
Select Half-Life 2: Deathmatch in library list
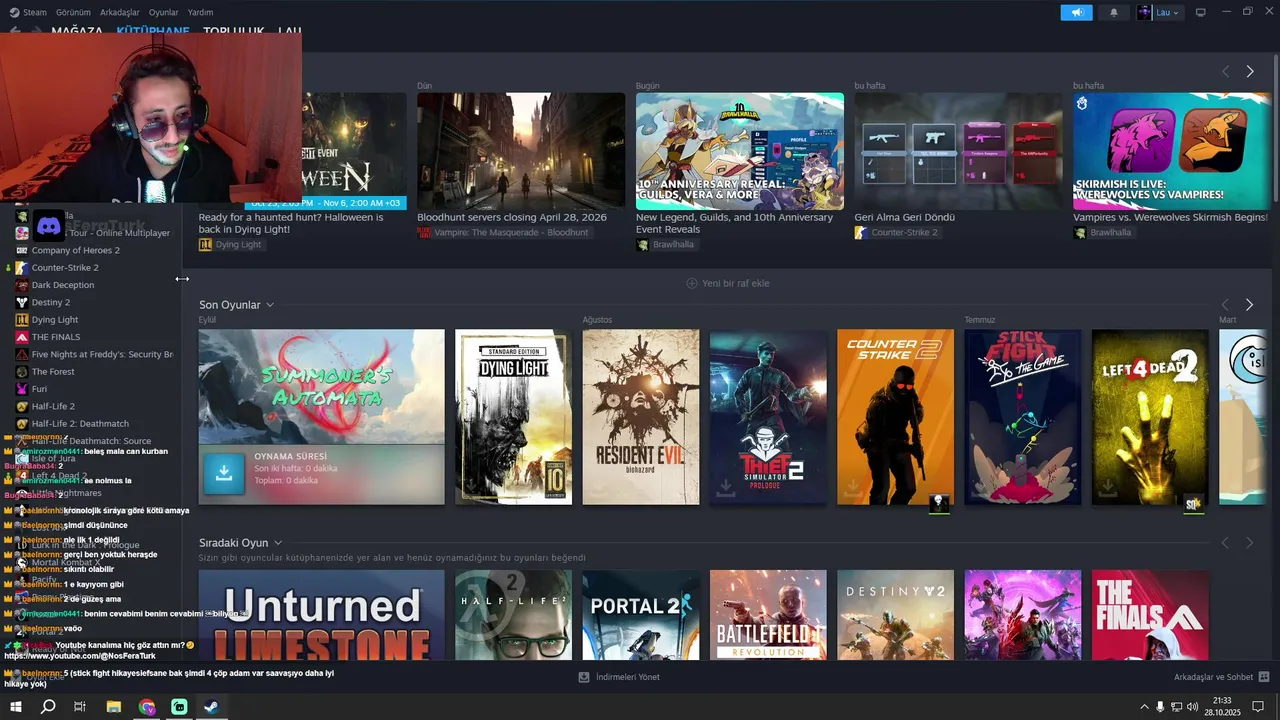[x=80, y=424]
